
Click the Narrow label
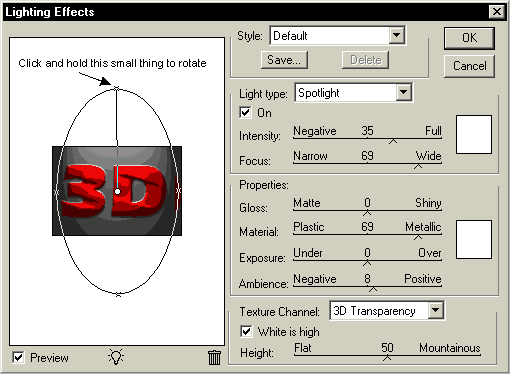pyautogui.click(x=310, y=155)
